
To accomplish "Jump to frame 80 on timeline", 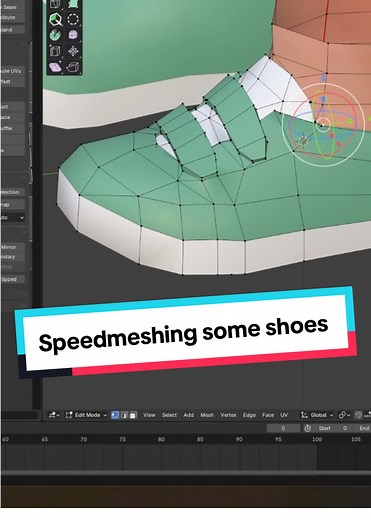I will [x=161, y=439].
